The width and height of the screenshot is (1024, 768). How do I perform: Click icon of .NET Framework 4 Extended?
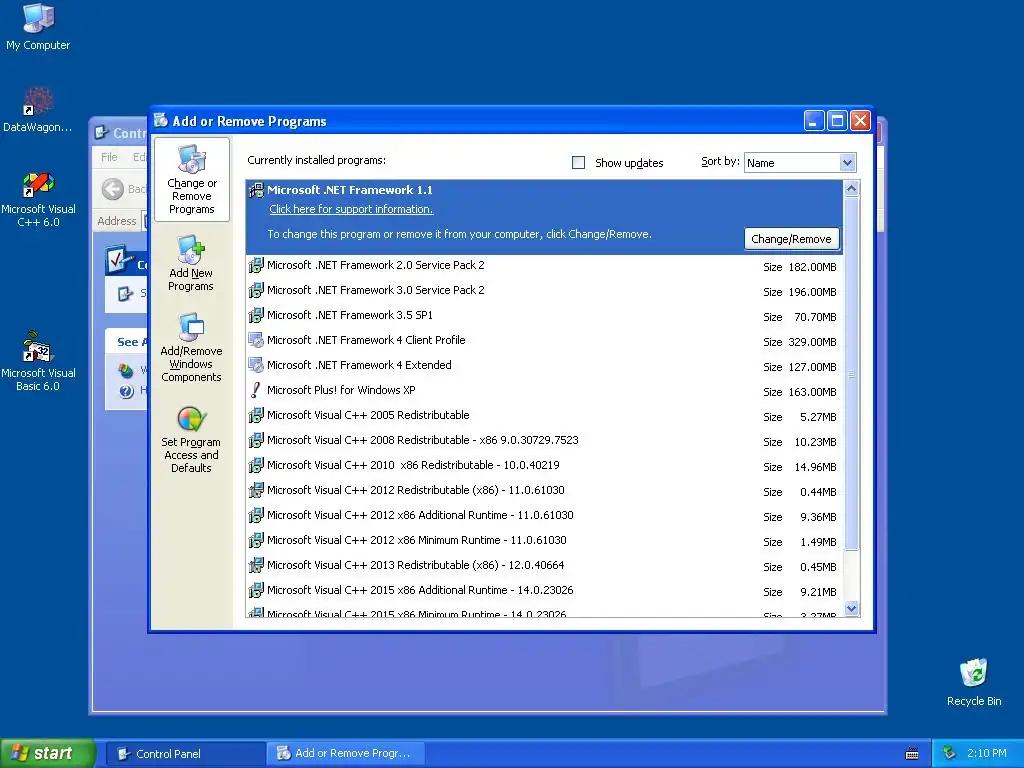(256, 365)
